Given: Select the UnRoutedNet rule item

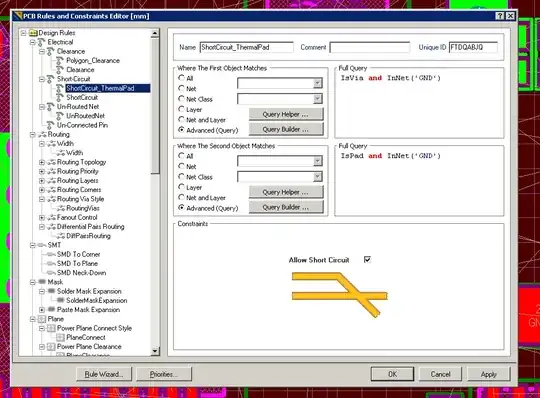Looking at the screenshot, I should click(85, 116).
